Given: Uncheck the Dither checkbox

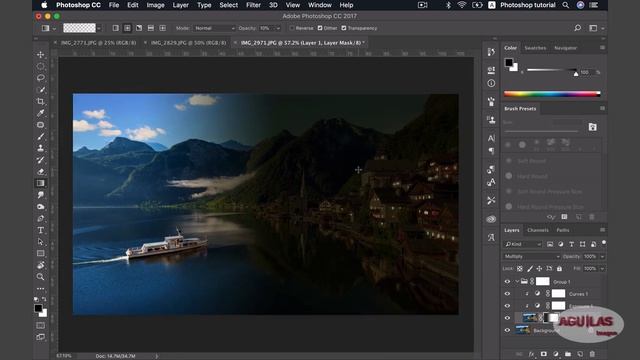Looking at the screenshot, I should click(x=320, y=28).
